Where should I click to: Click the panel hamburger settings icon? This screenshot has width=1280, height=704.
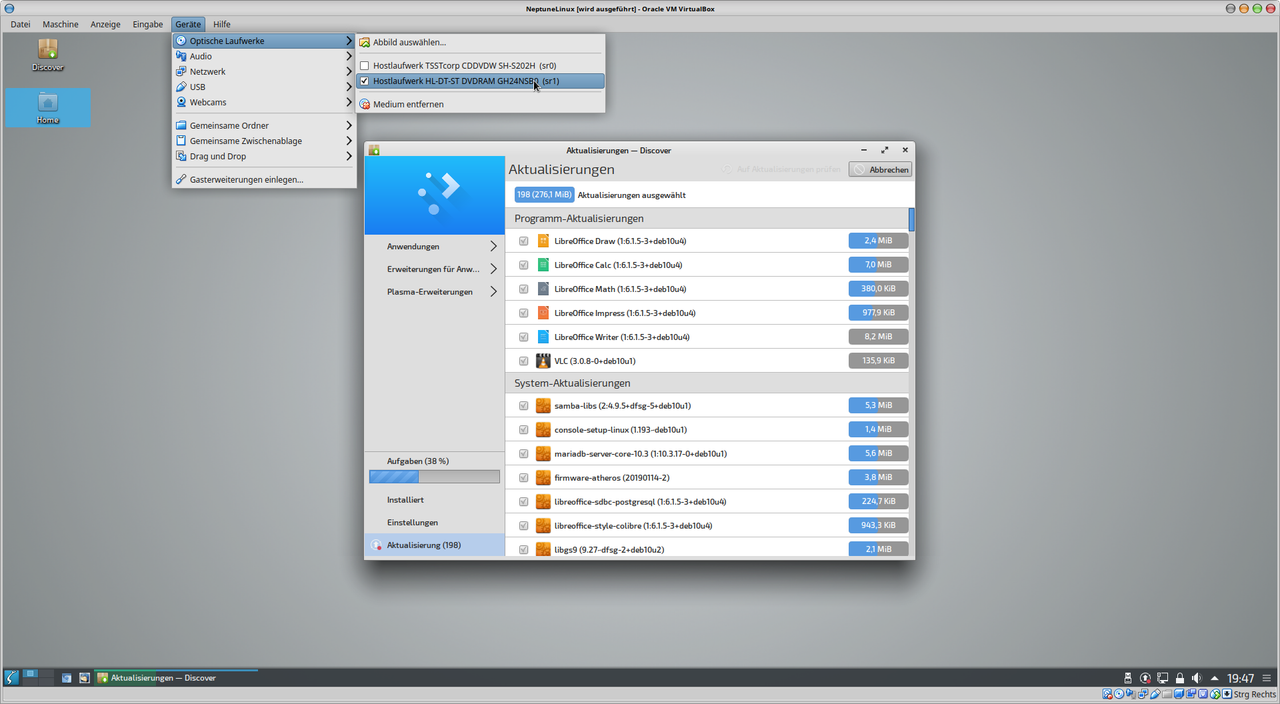coord(1268,678)
